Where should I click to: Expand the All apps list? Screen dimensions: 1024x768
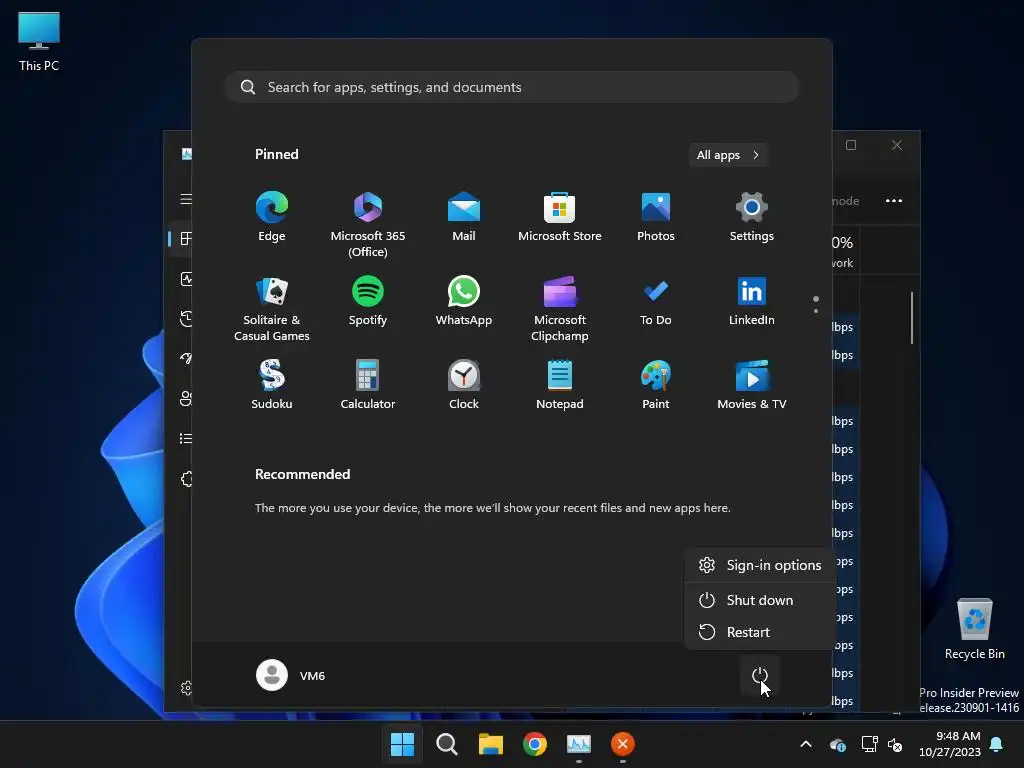point(728,155)
